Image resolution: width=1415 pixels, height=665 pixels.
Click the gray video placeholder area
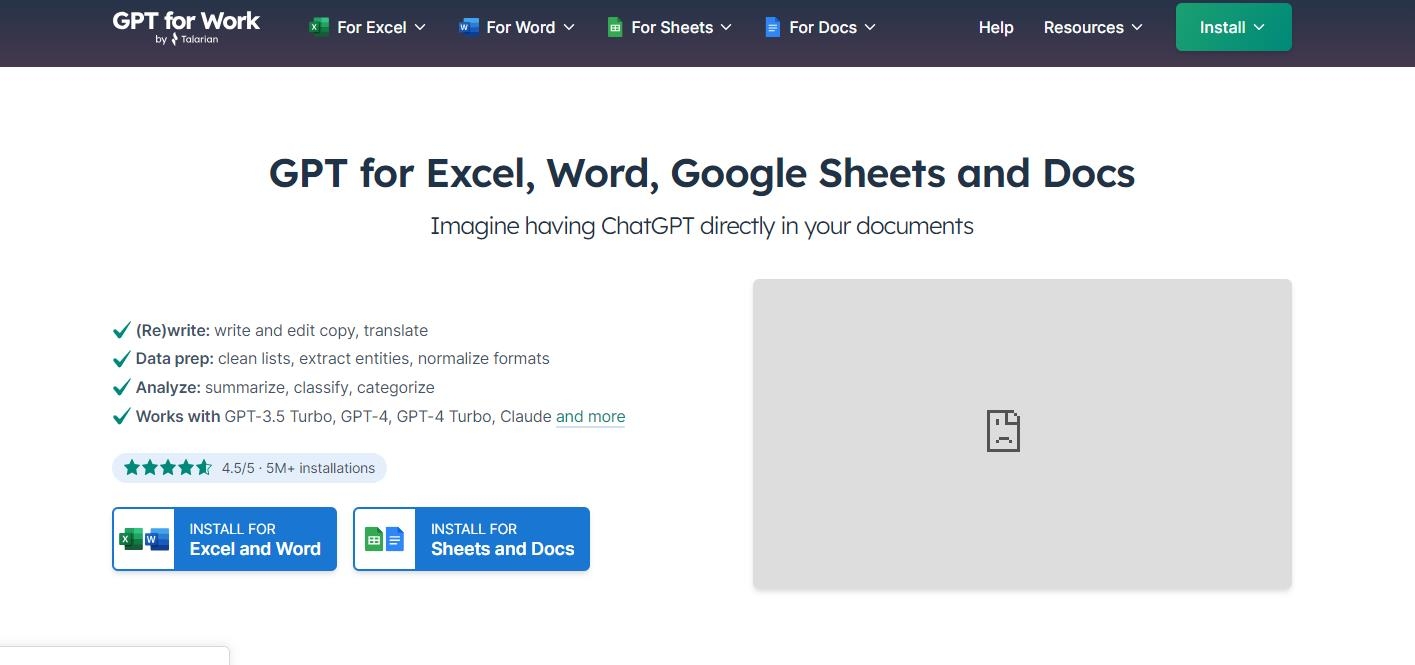point(1022,433)
